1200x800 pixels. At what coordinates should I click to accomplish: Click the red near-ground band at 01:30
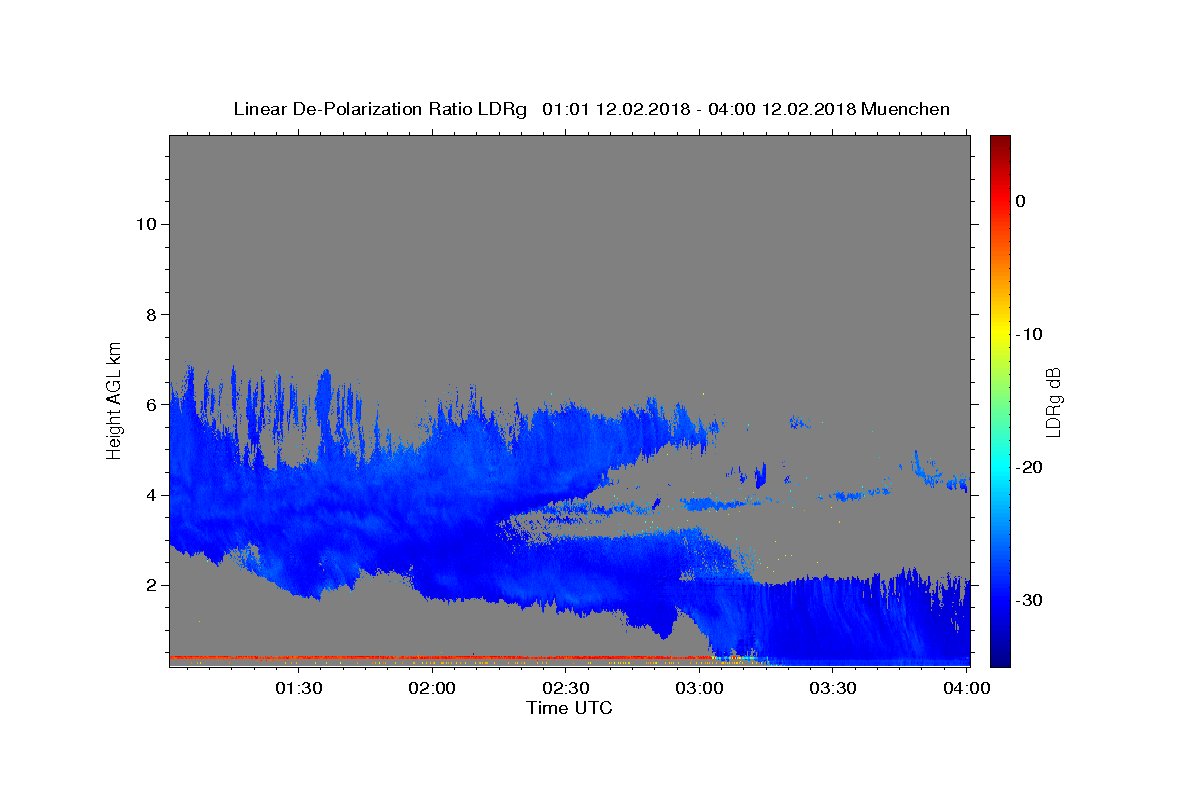click(x=299, y=658)
